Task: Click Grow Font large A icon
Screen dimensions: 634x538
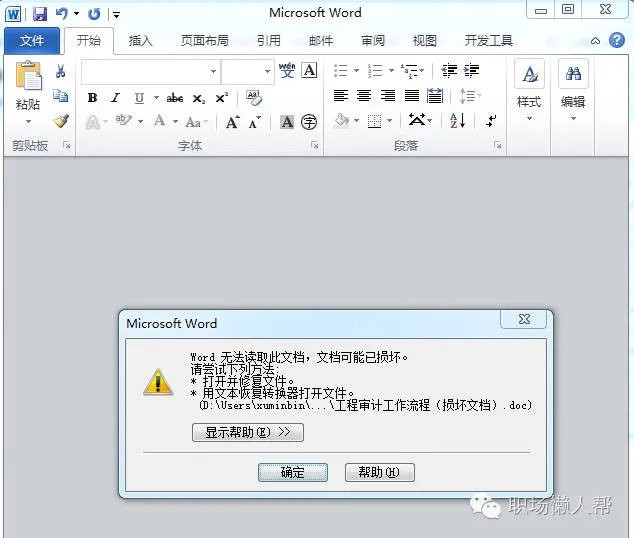Action: [x=232, y=122]
